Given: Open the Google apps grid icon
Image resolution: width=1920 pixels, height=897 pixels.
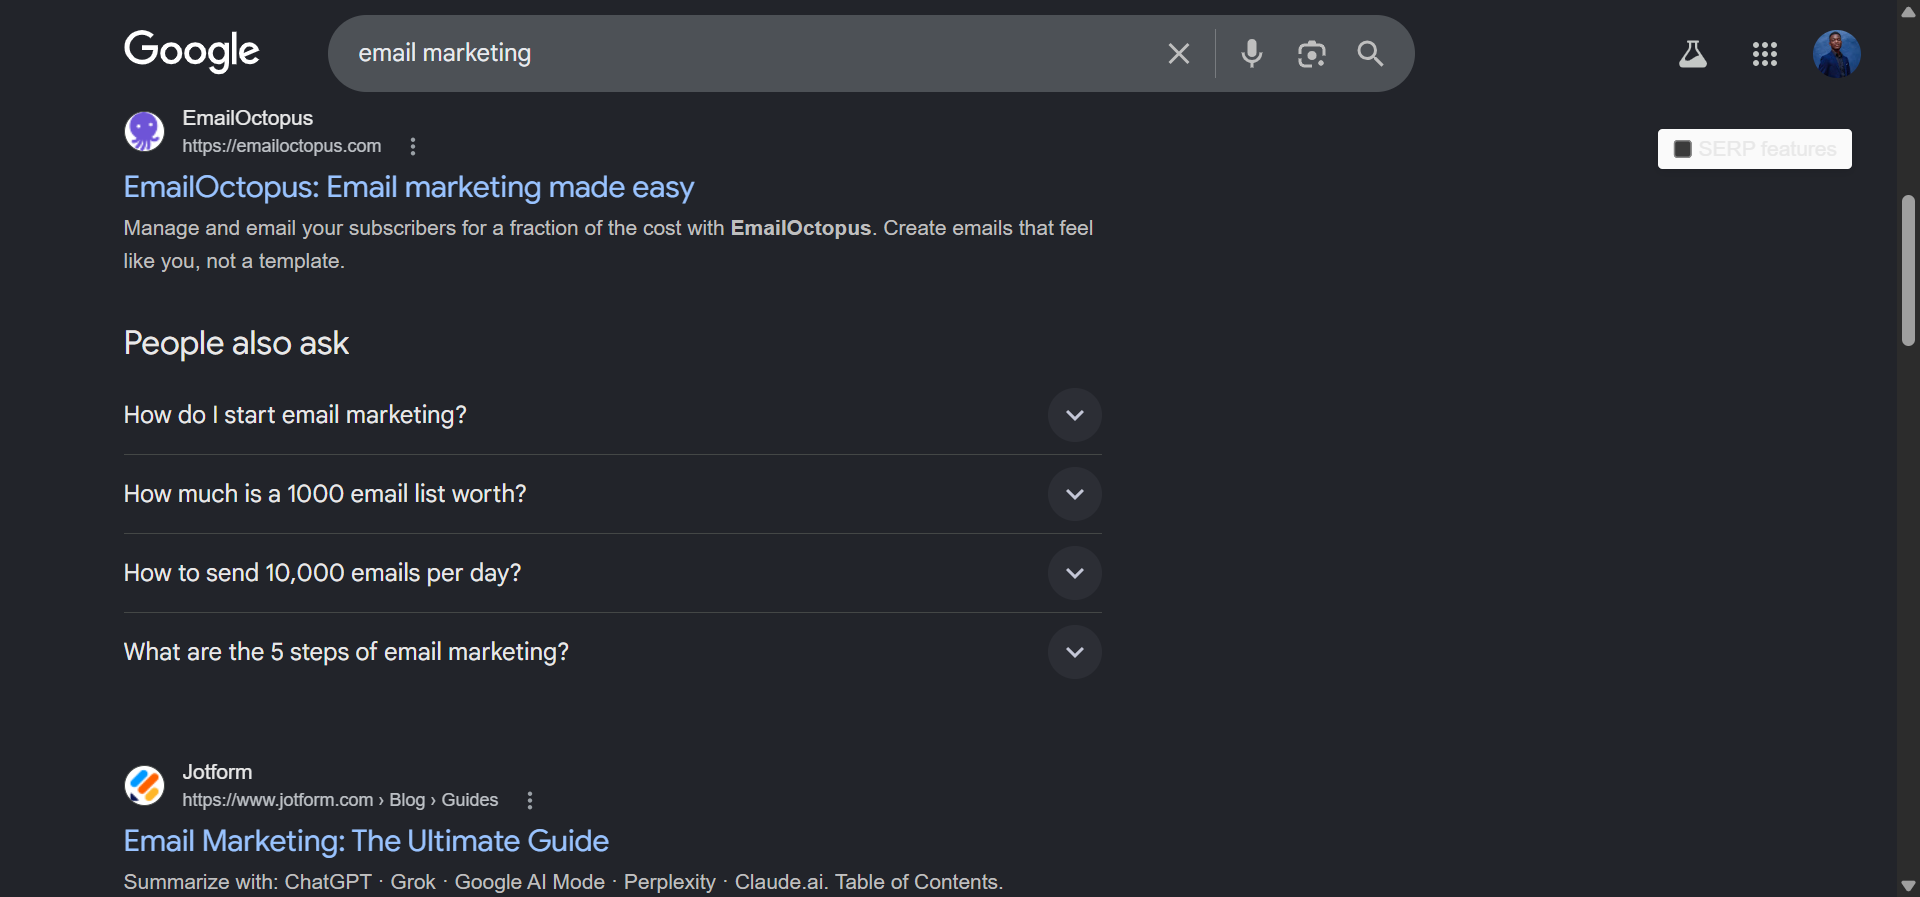Looking at the screenshot, I should coord(1765,54).
